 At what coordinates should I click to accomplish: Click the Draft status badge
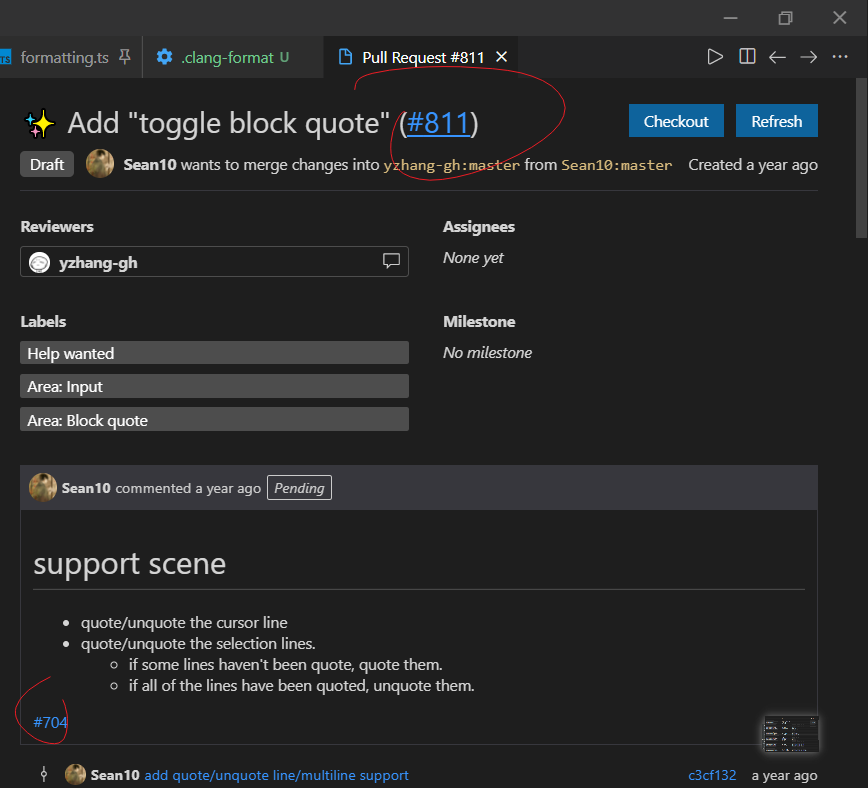[47, 164]
